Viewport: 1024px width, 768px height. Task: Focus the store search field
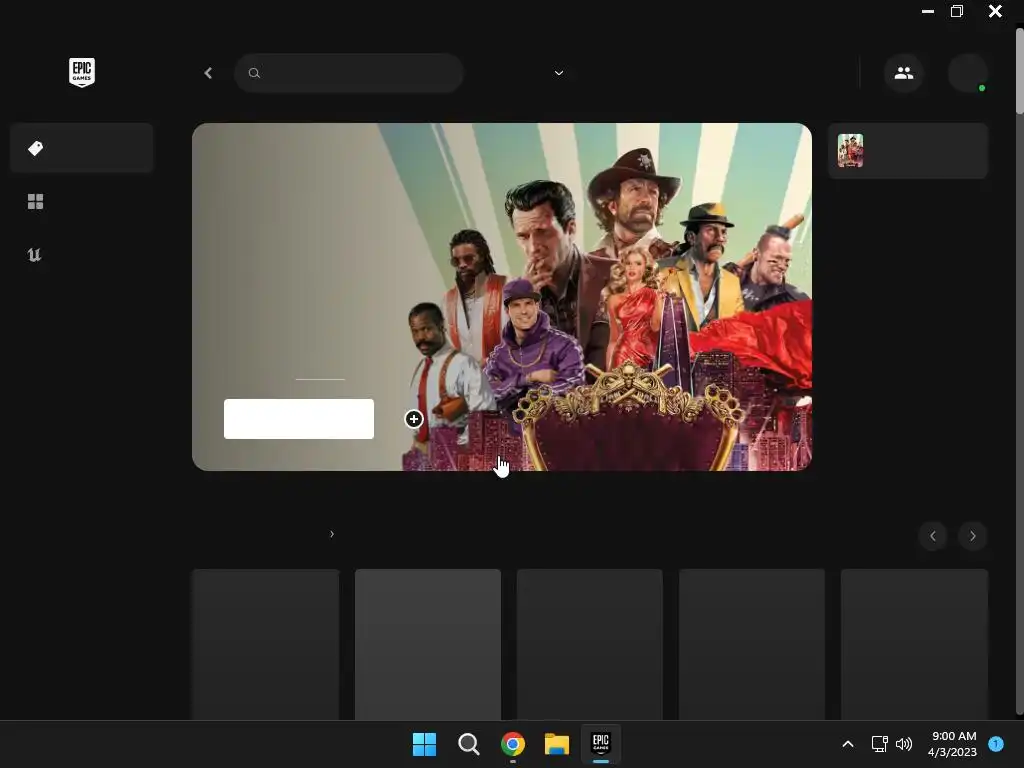349,73
